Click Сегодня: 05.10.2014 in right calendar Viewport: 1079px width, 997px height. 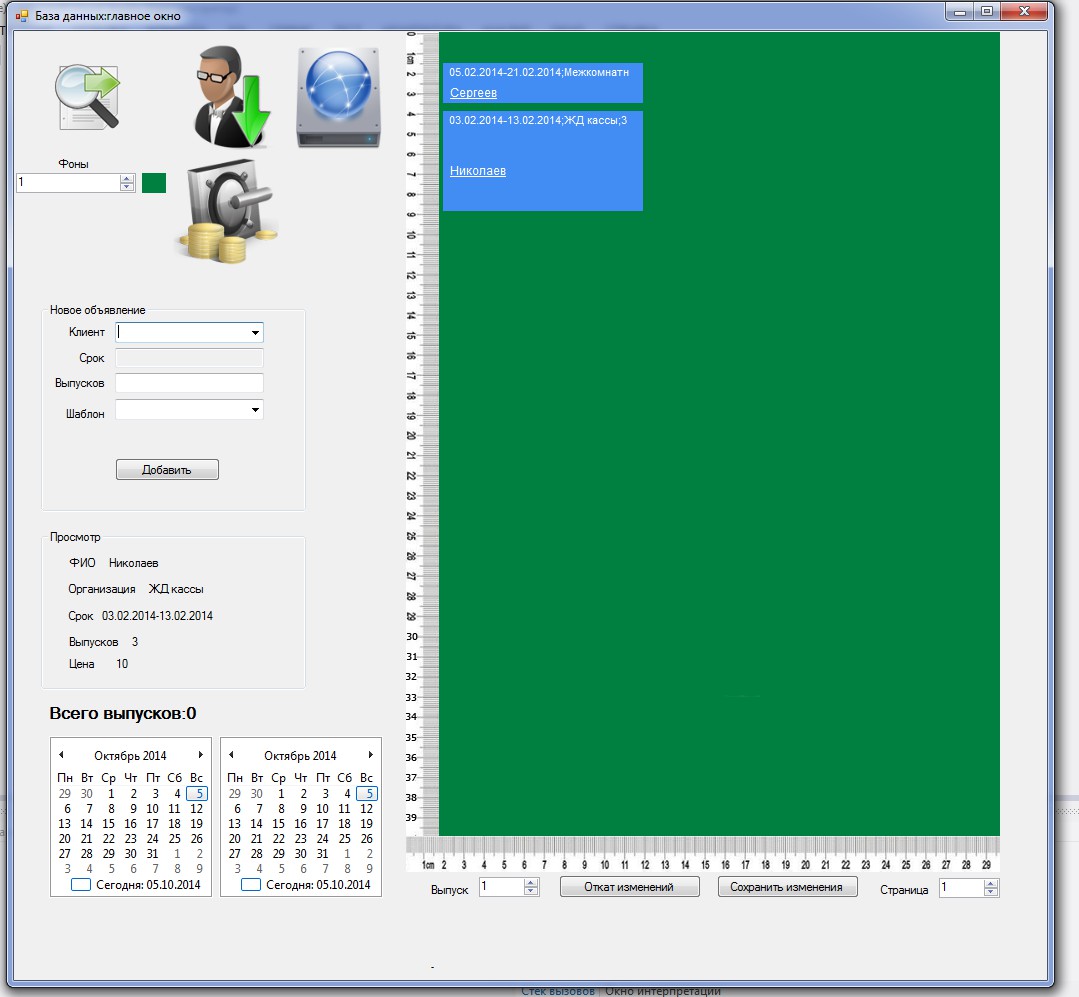click(x=318, y=885)
